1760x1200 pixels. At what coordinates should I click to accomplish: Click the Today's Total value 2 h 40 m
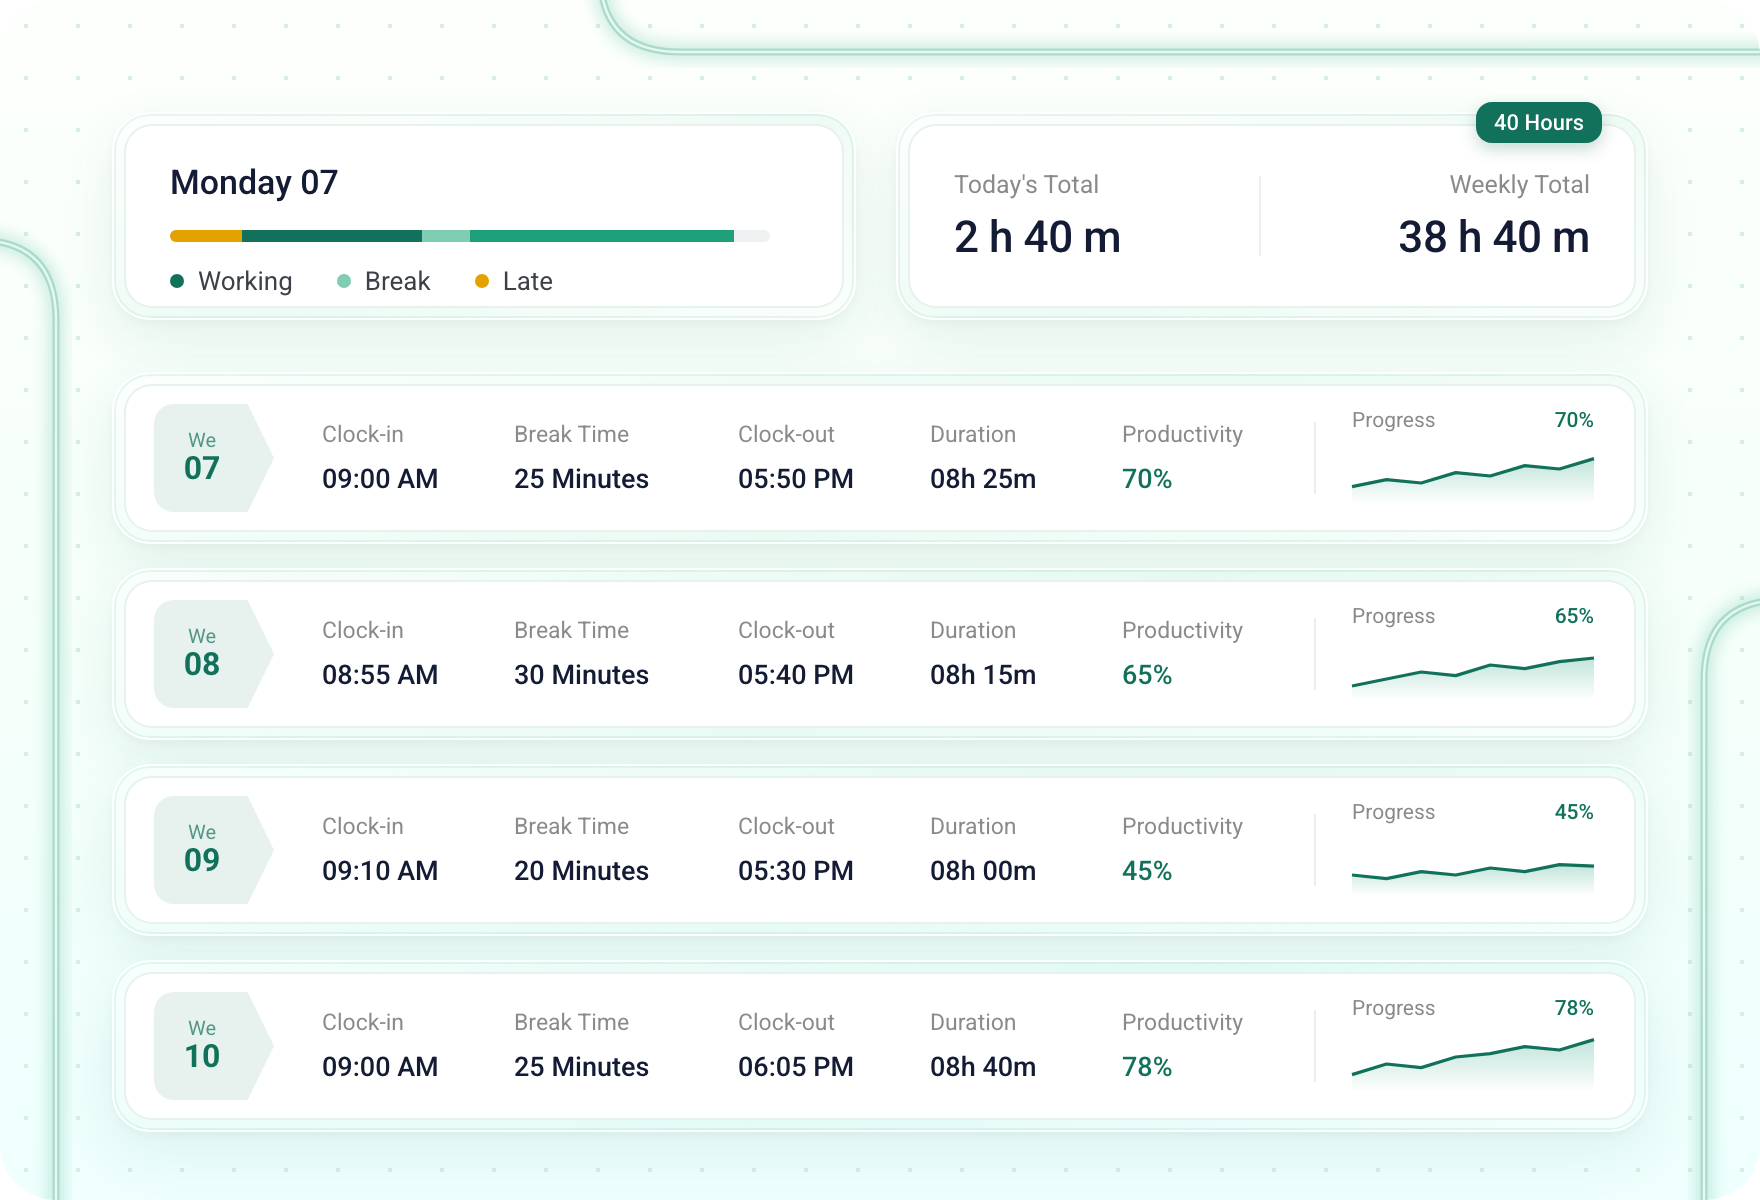(1037, 237)
